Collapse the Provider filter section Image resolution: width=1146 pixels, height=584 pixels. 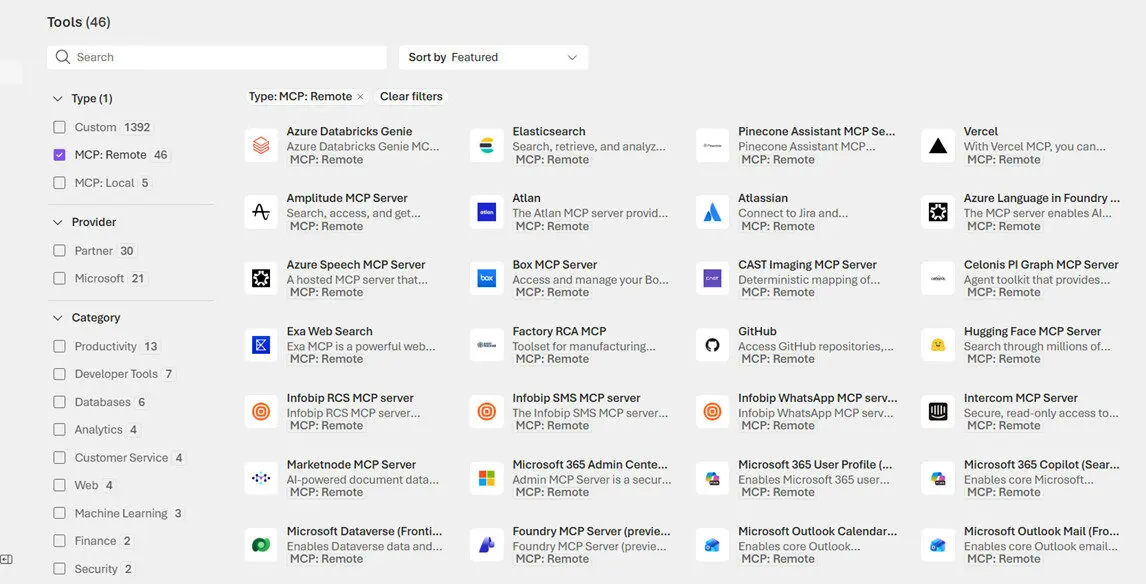pyautogui.click(x=58, y=222)
